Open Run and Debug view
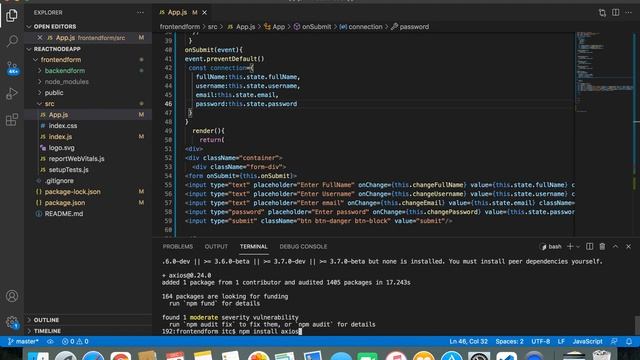The width and height of the screenshot is (640, 360). pos(12,93)
